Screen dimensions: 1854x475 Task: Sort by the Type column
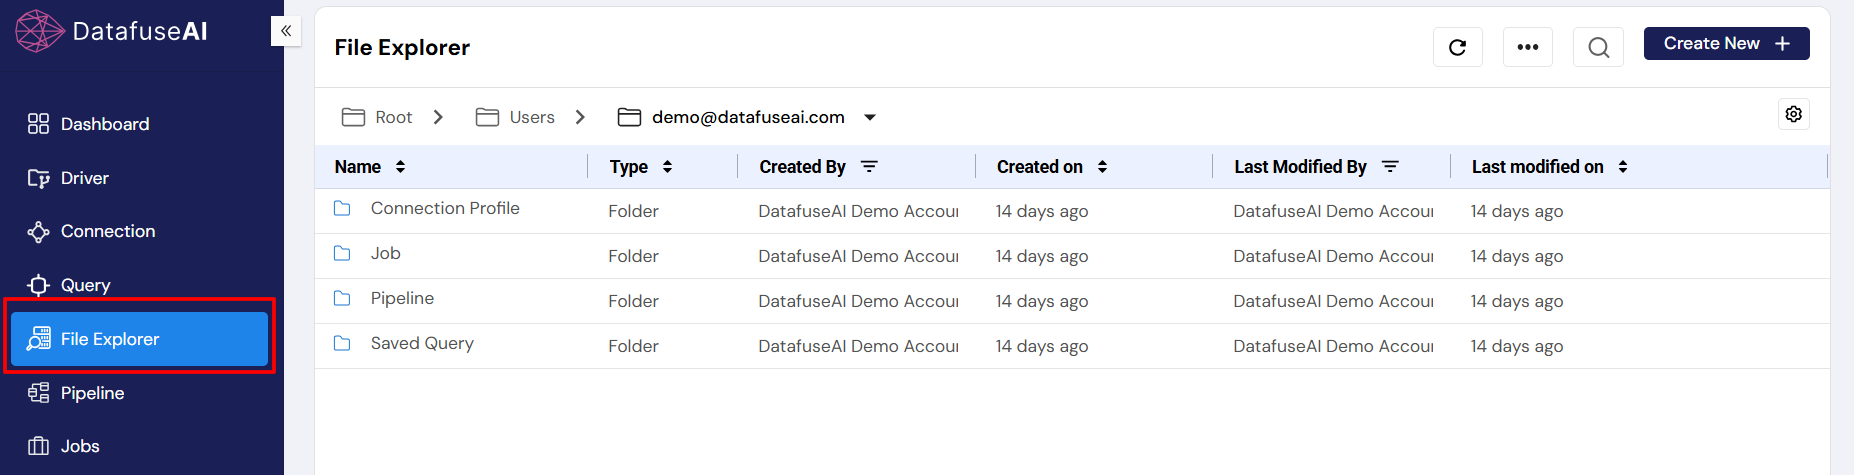pos(667,167)
